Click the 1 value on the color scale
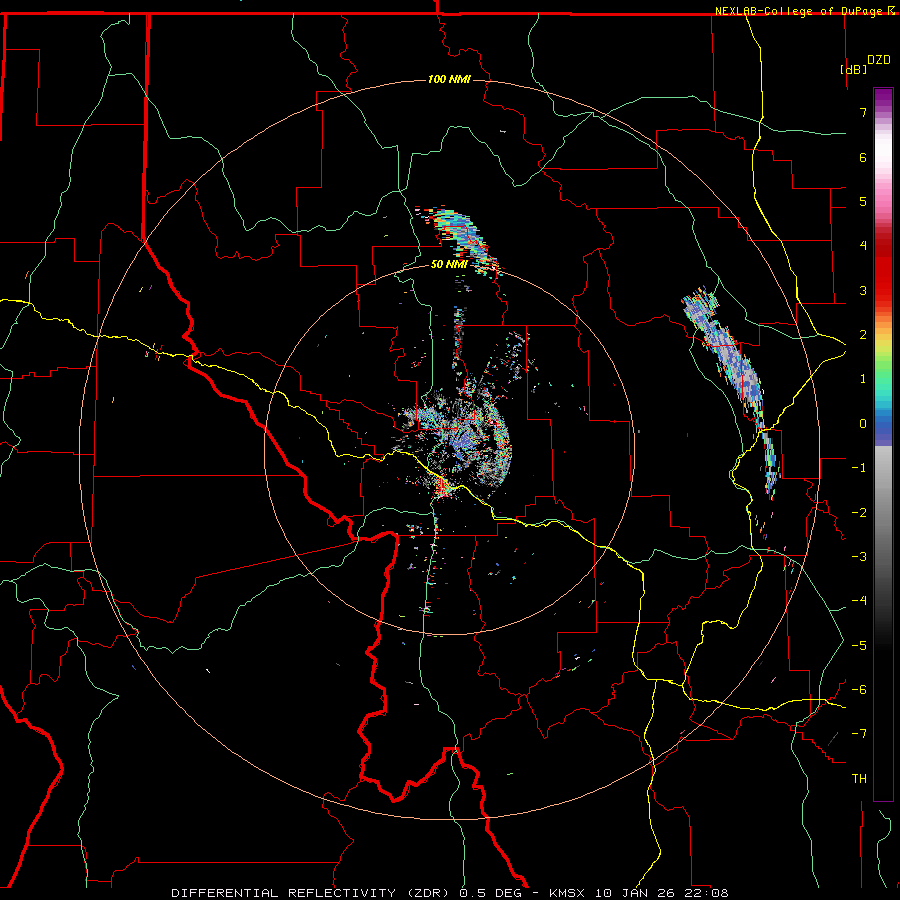Screen dimensions: 900x900 tap(863, 379)
